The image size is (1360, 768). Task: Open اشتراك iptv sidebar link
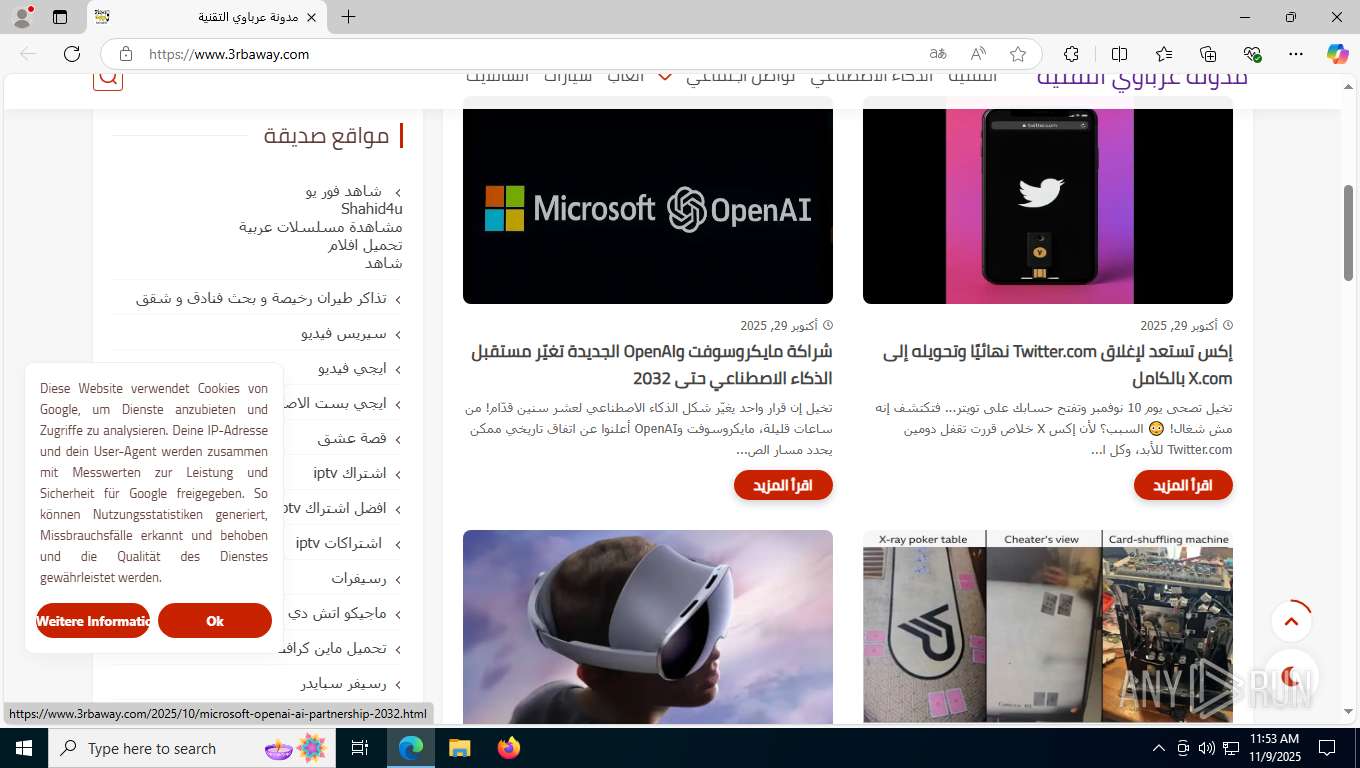click(350, 473)
